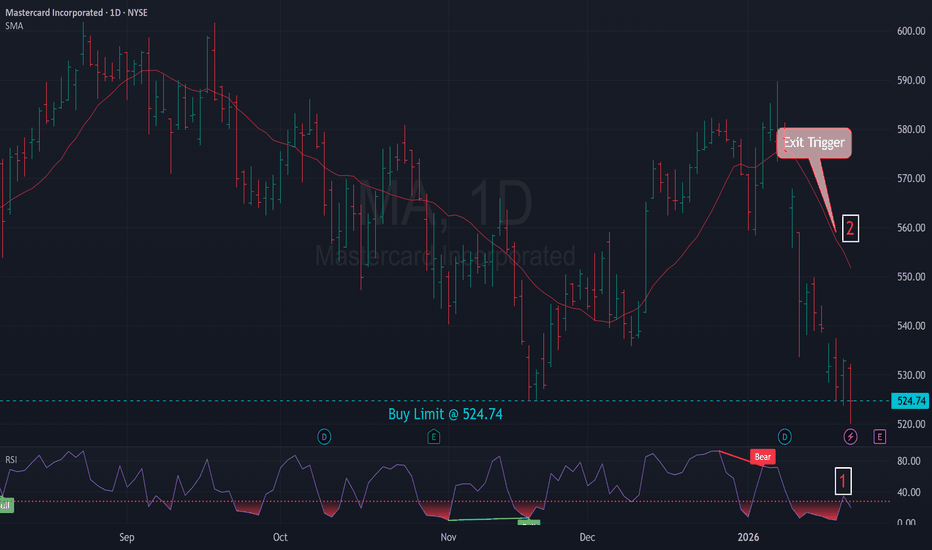Click the 520.00 price axis label
The height and width of the screenshot is (550, 932).
coord(911,424)
